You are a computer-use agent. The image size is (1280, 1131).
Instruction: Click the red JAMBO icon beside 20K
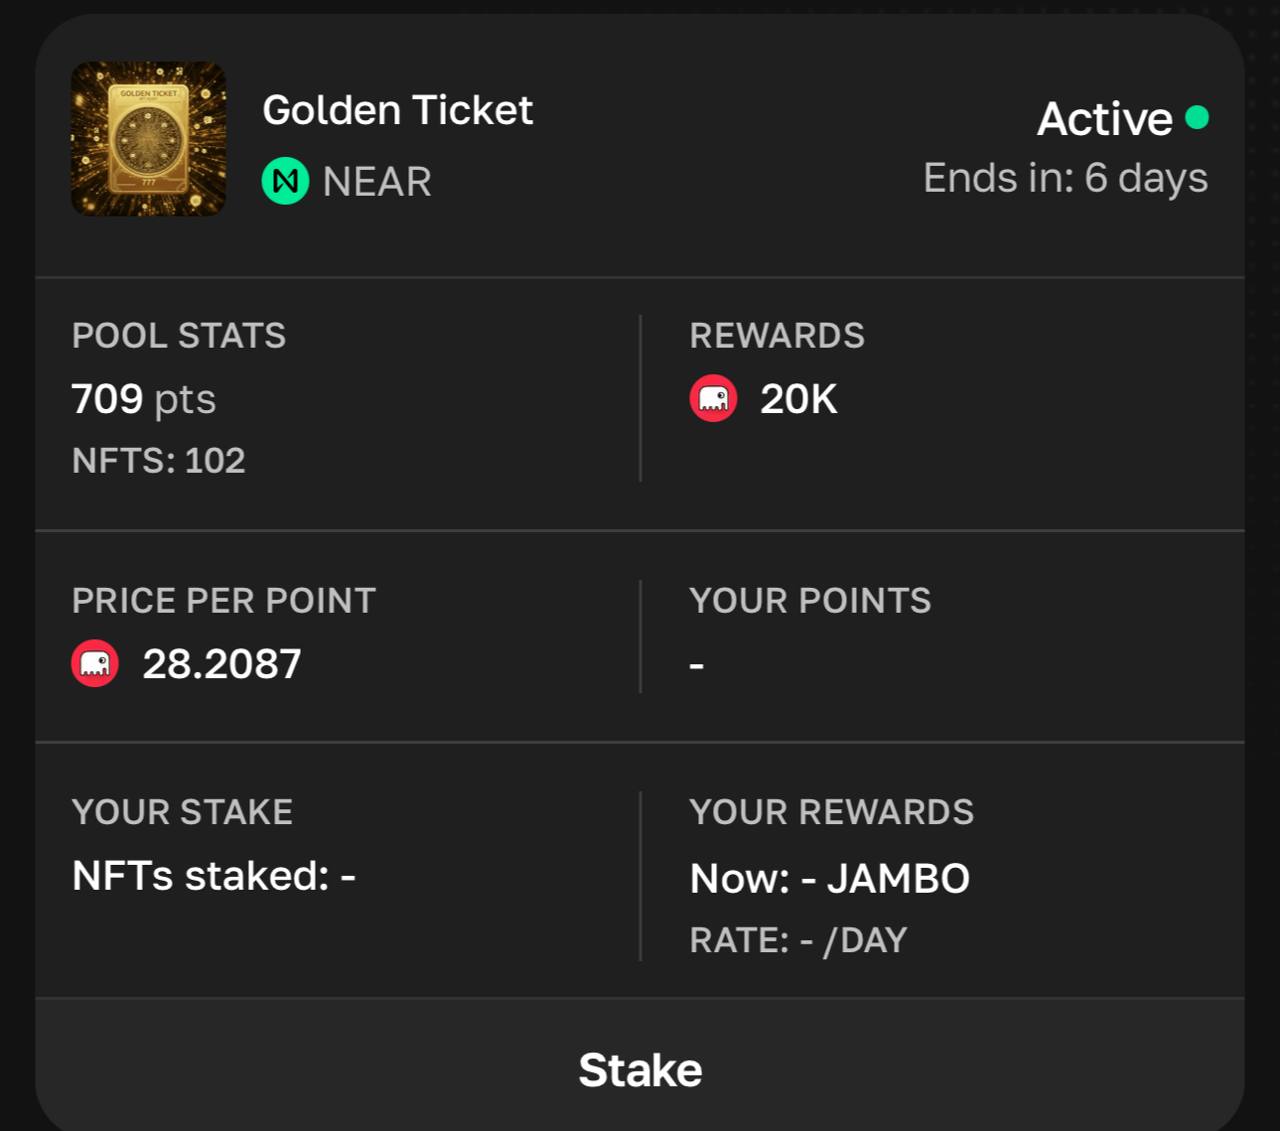pyautogui.click(x=713, y=399)
